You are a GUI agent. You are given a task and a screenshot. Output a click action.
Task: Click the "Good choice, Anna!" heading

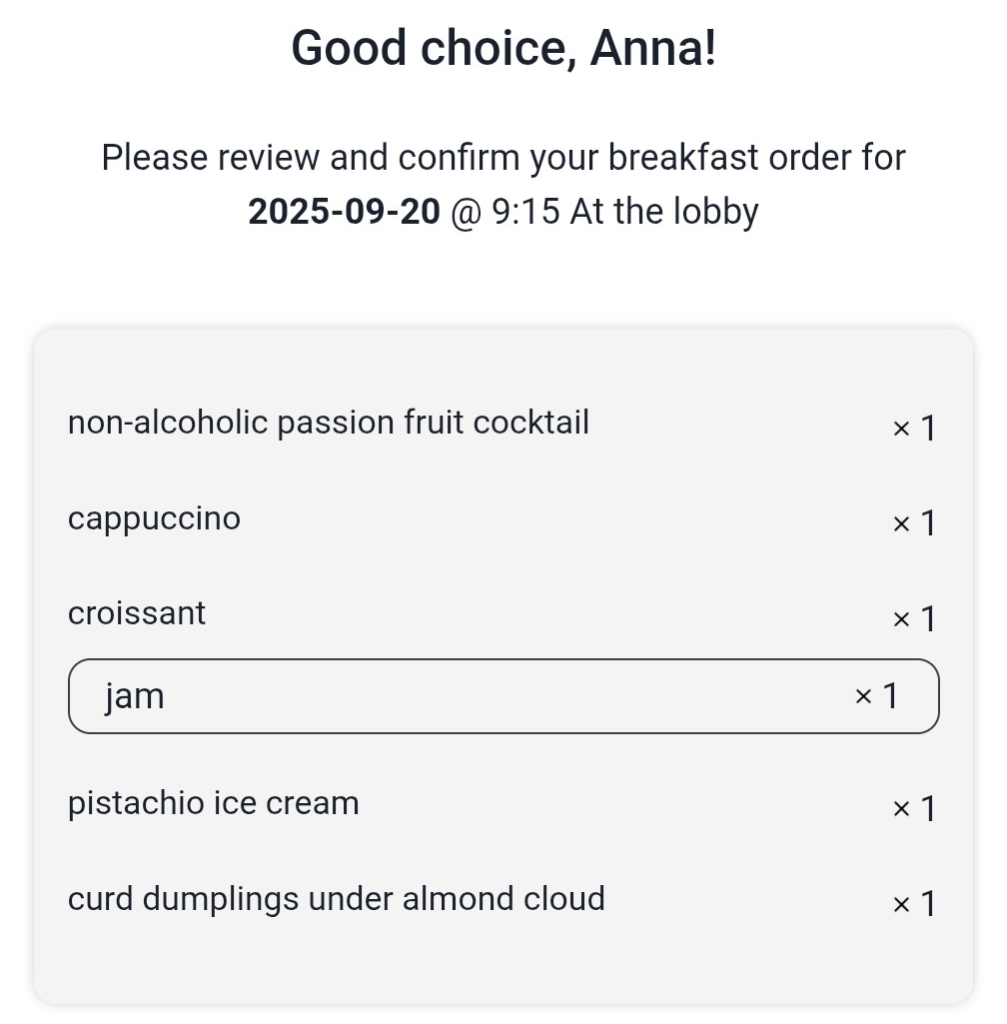504,48
